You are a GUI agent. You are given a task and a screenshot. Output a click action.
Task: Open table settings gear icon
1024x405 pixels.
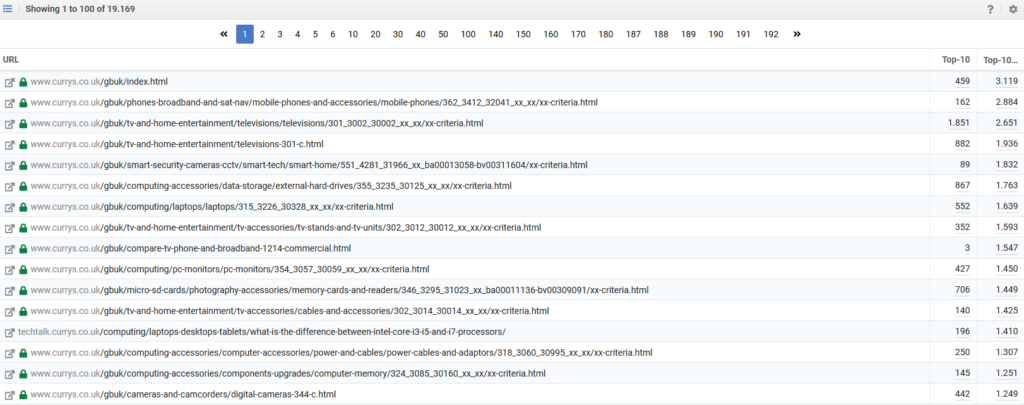tap(1012, 9)
